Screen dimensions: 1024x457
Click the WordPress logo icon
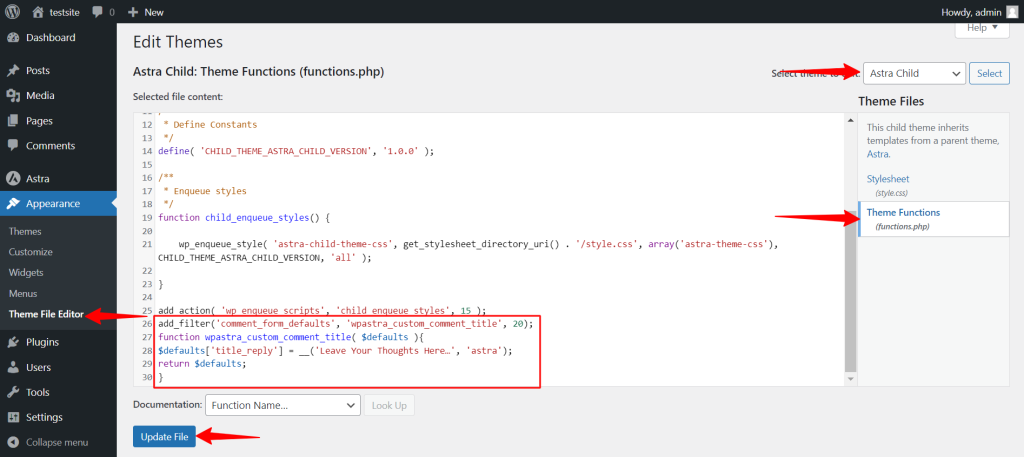click(x=12, y=12)
